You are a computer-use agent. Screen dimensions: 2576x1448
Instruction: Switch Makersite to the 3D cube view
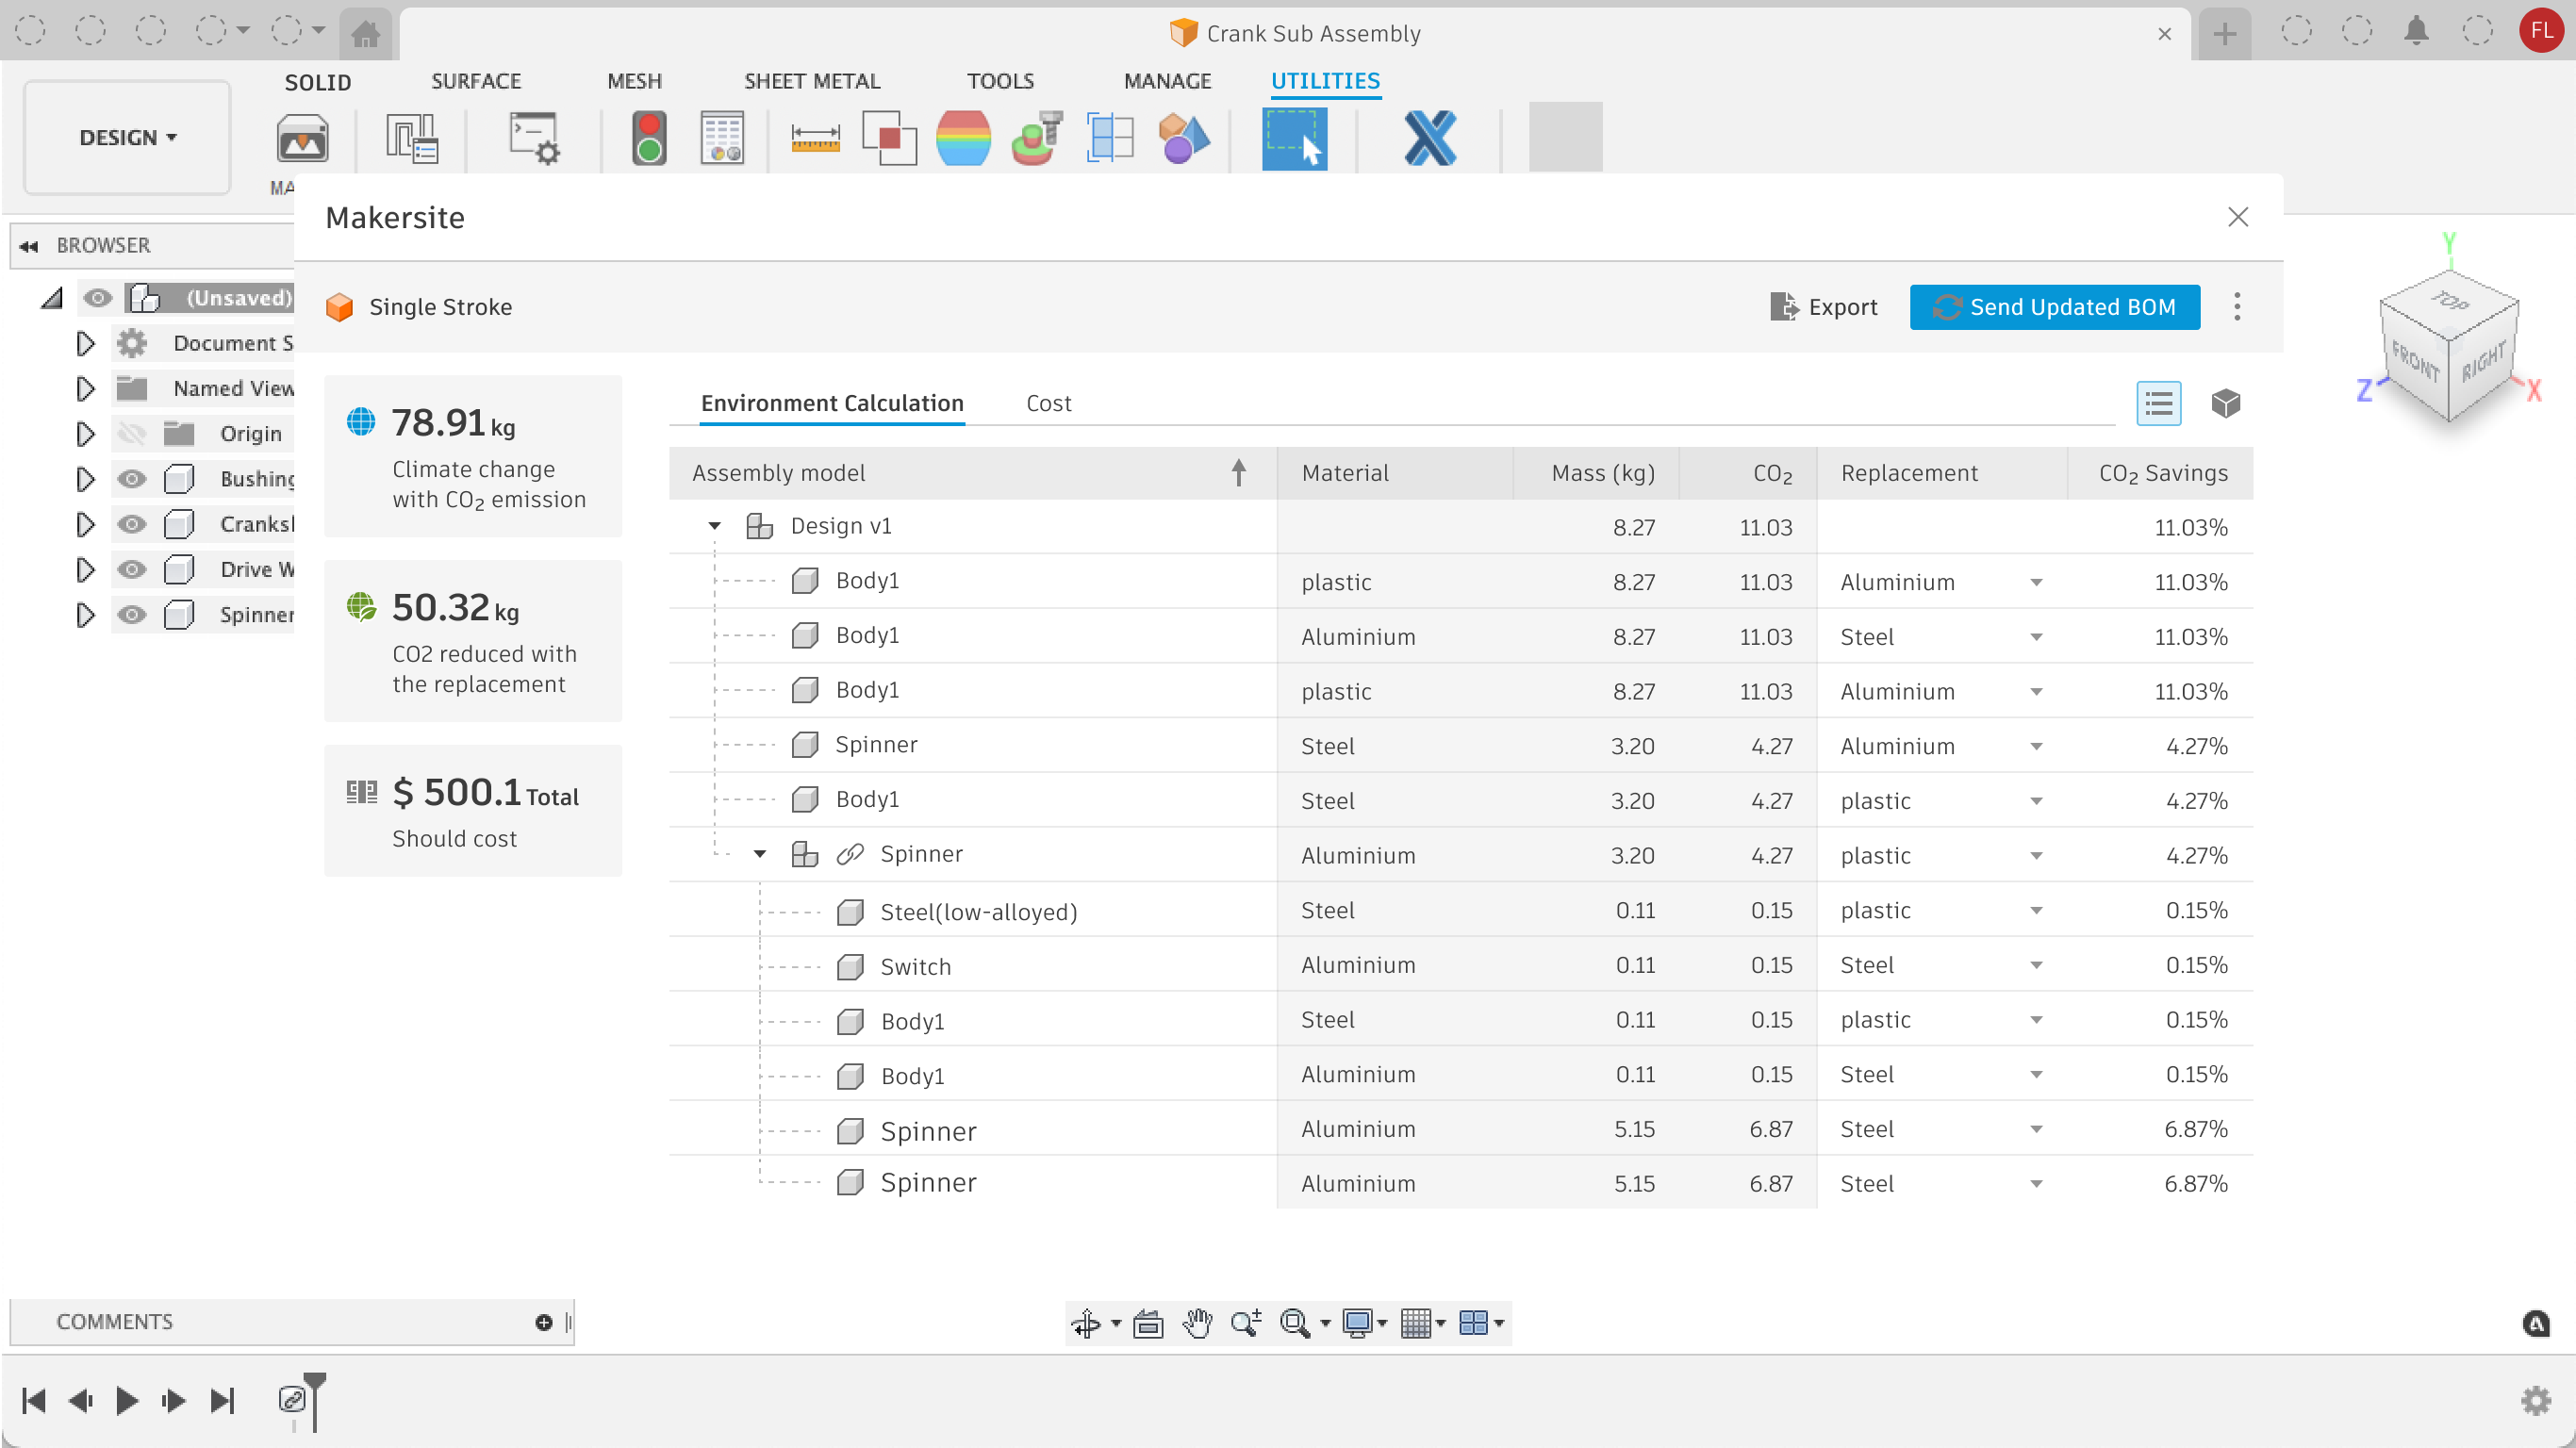point(2225,403)
